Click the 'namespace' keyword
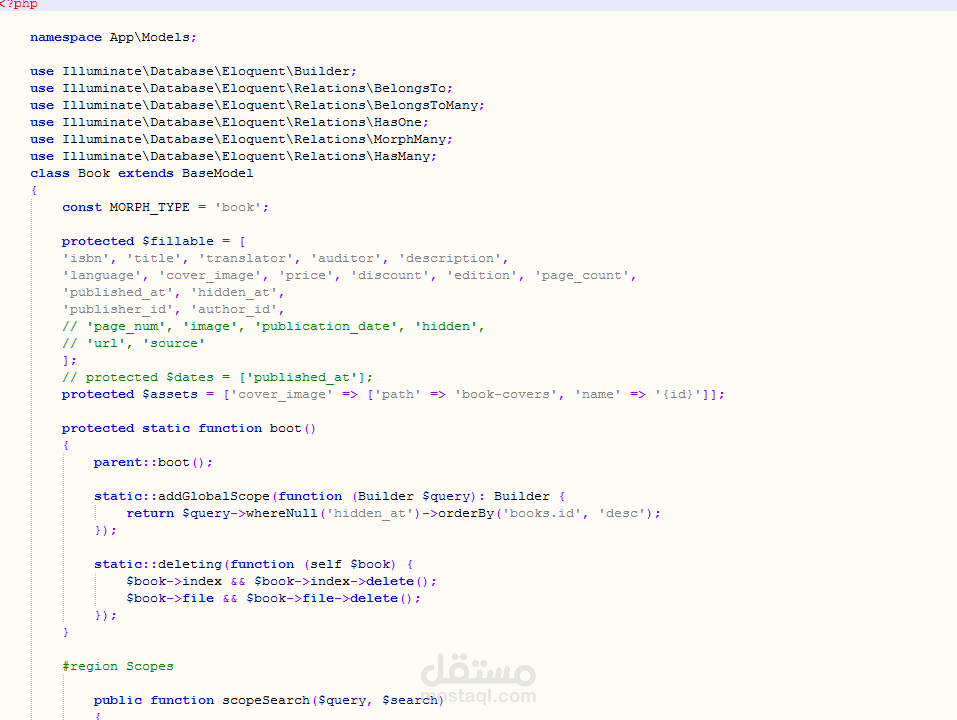Image resolution: width=957 pixels, height=720 pixels. (x=66, y=37)
